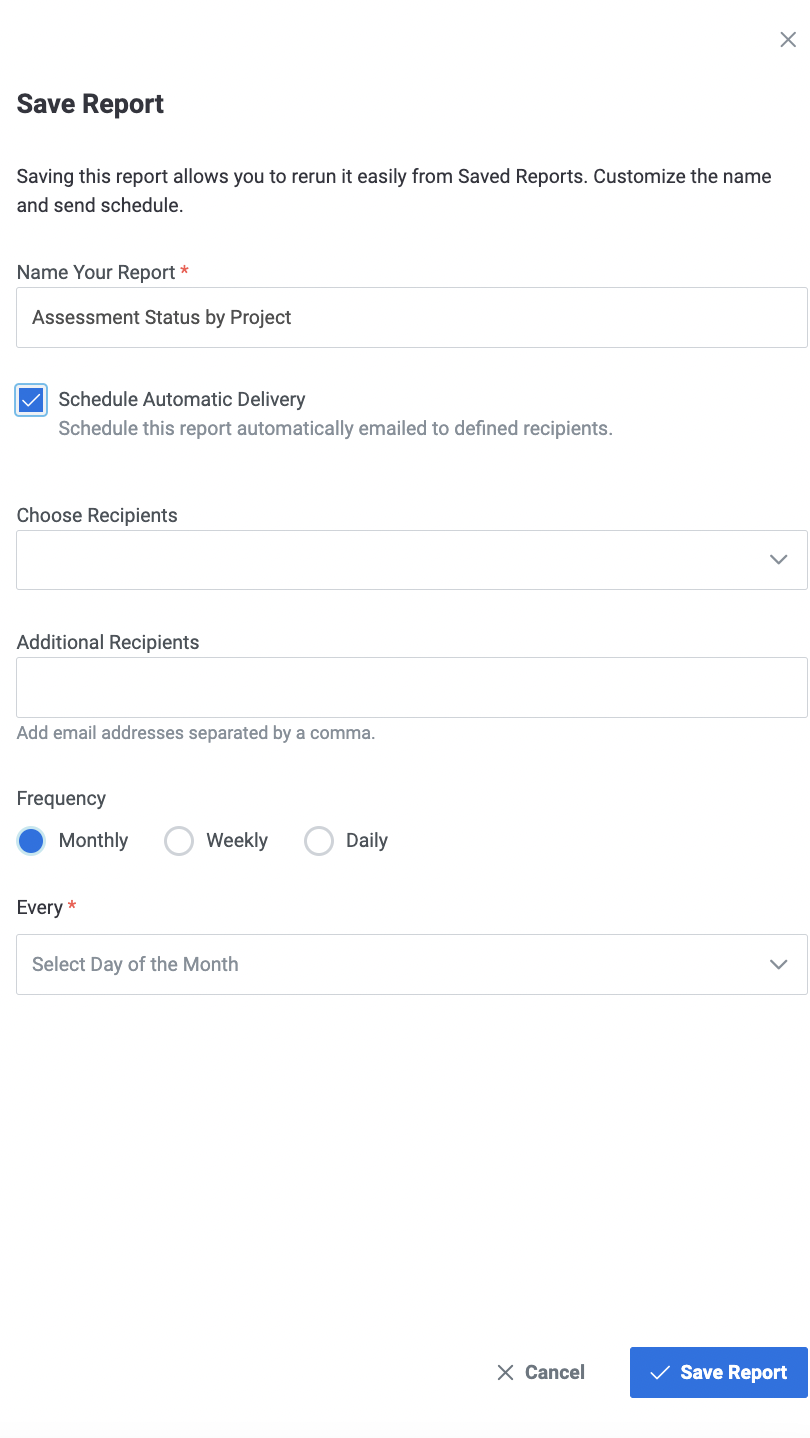The width and height of the screenshot is (810, 1438).
Task: Click the X icon beside Cancel
Action: tap(505, 1373)
